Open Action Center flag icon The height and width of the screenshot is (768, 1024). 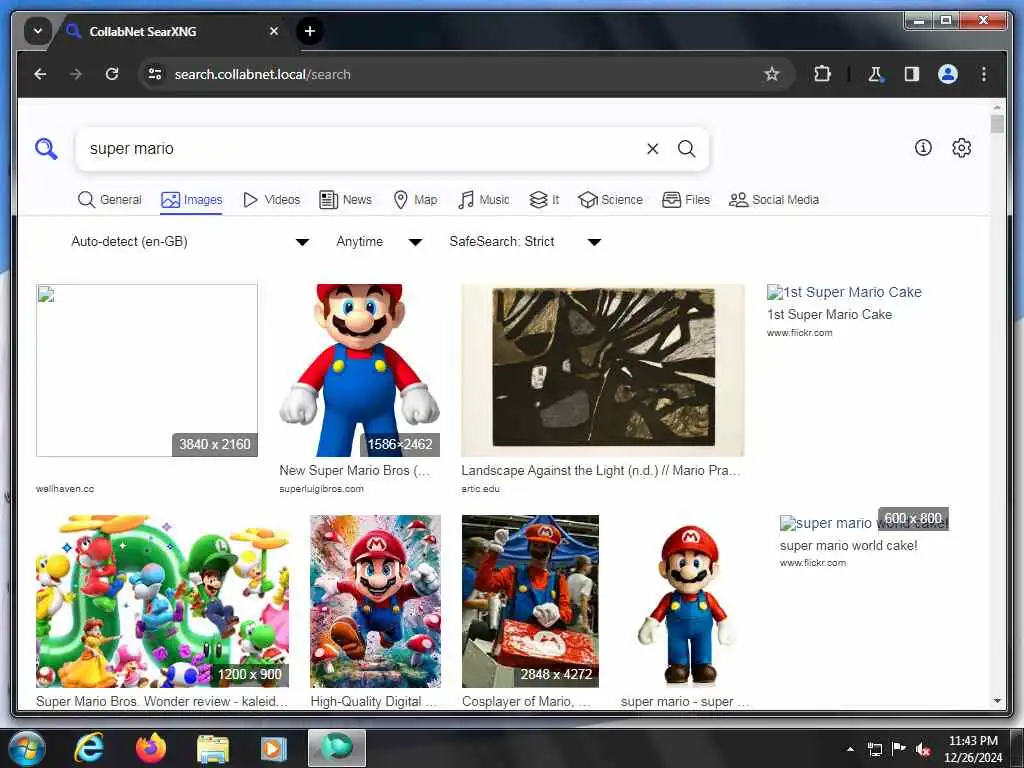pyautogui.click(x=899, y=749)
